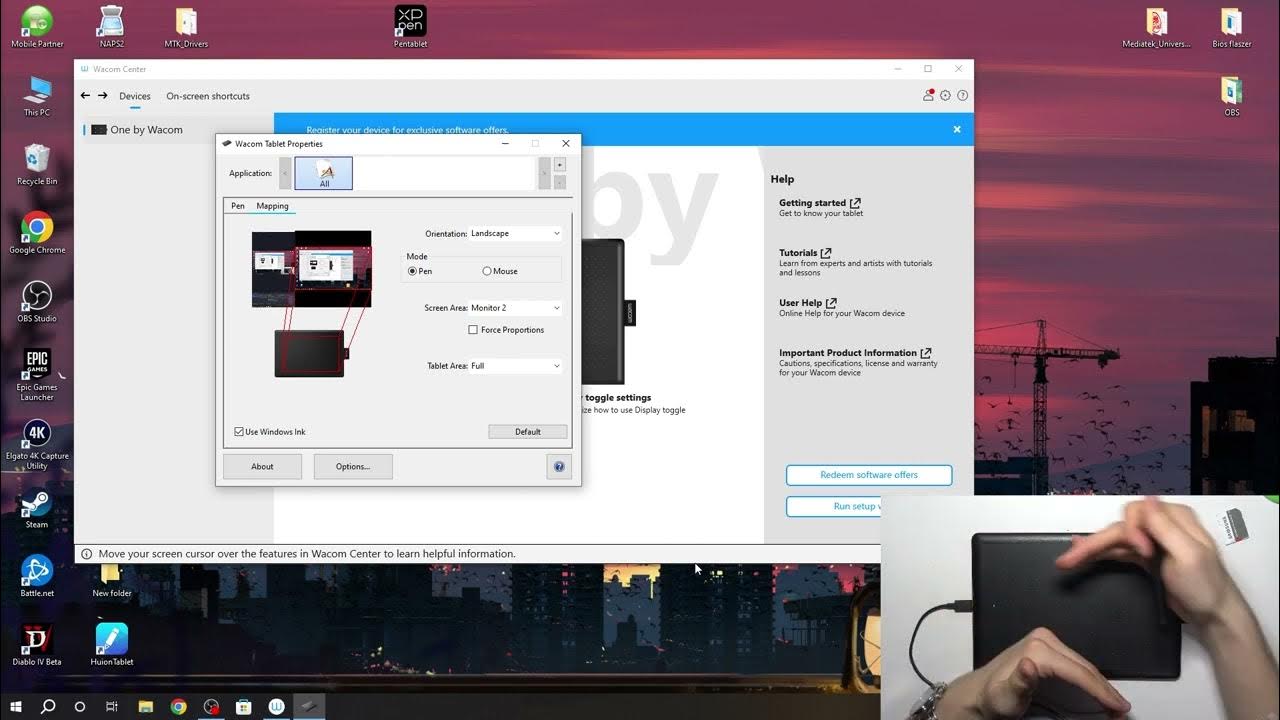Remove application with the minus button
Viewport: 1280px width, 720px height.
pos(560,182)
